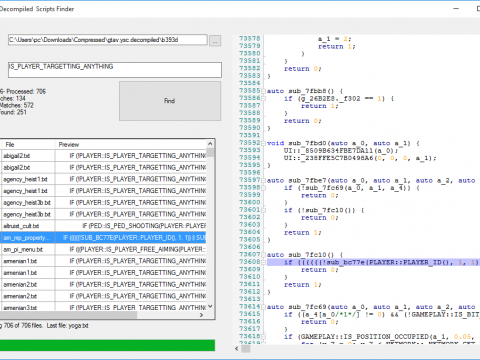Select the highlighted am_mp_property result row
480x360 pixels.
[x=104, y=238]
